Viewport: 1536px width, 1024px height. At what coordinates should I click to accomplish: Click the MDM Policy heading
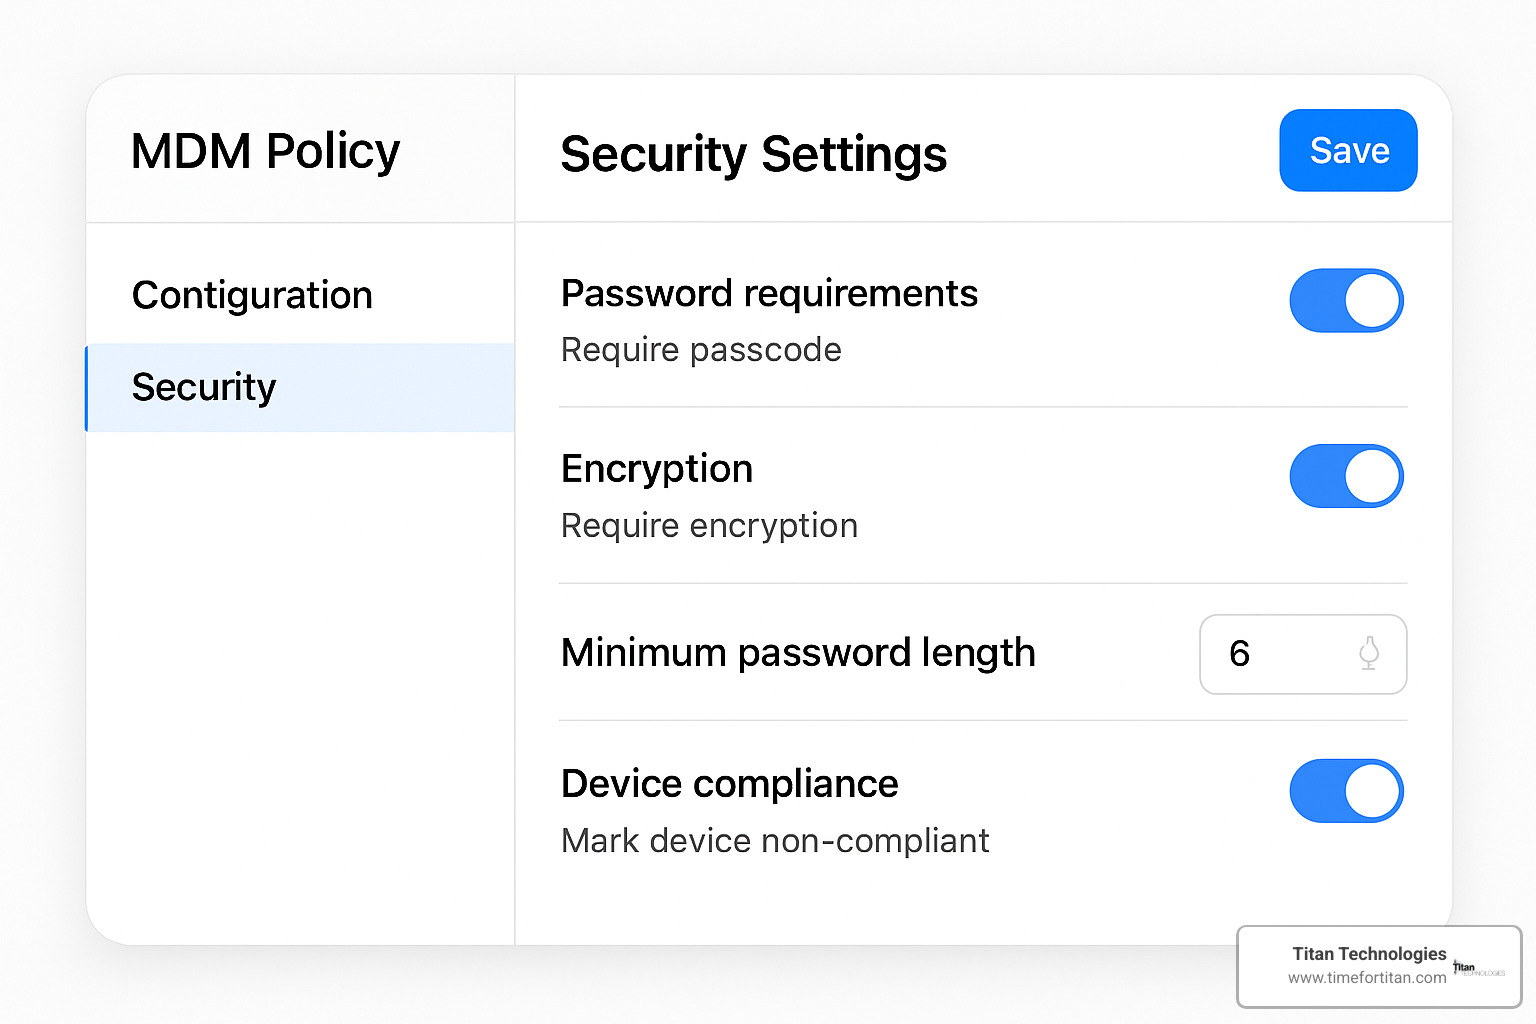(265, 152)
